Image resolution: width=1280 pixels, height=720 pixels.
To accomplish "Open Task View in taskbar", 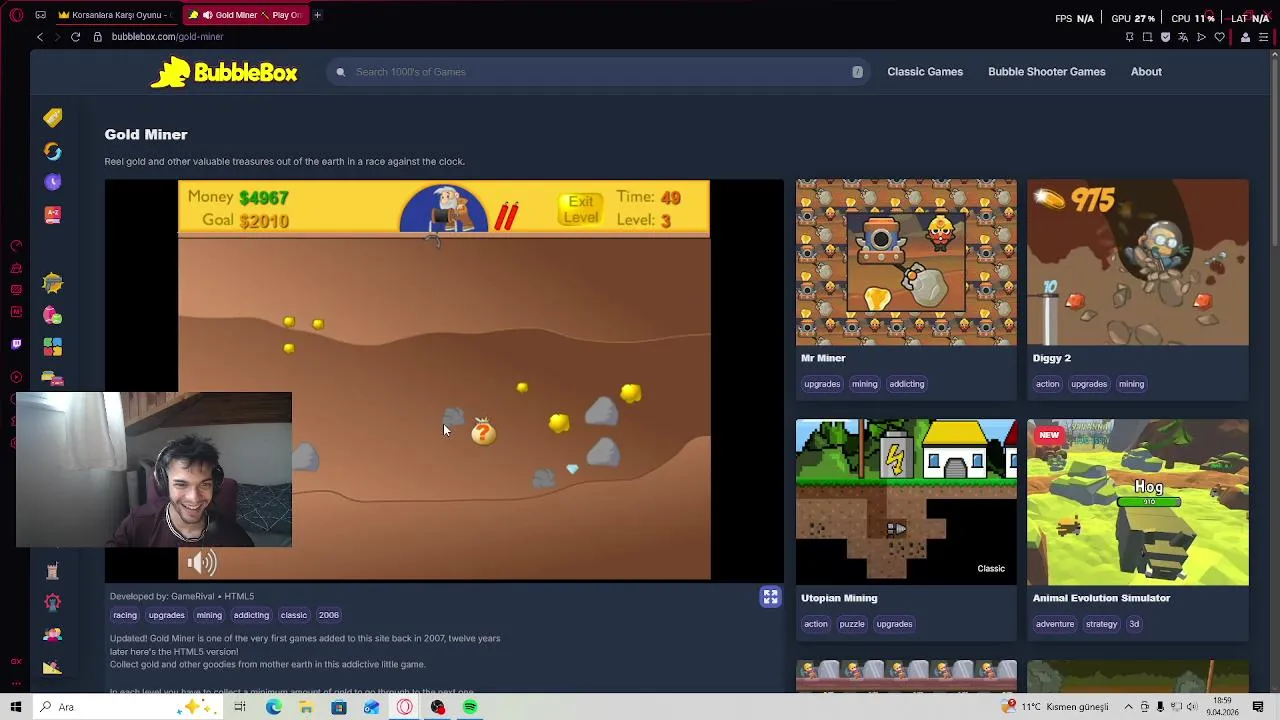I will click(x=240, y=707).
